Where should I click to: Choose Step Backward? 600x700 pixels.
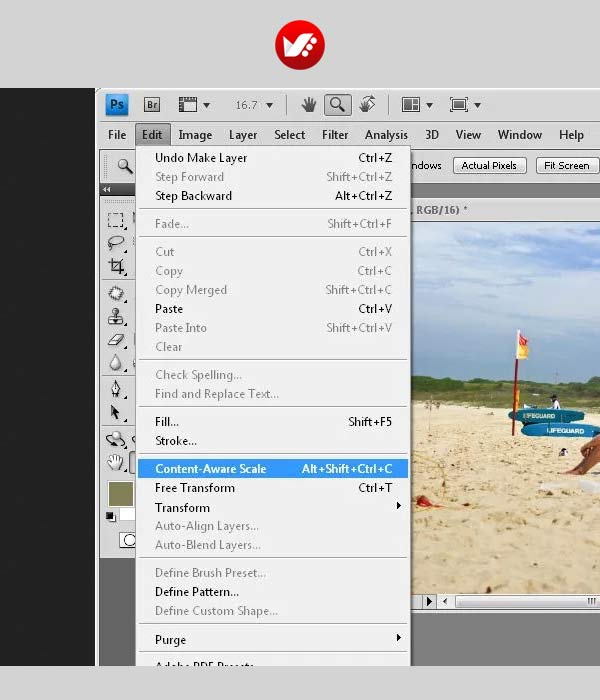(273, 196)
